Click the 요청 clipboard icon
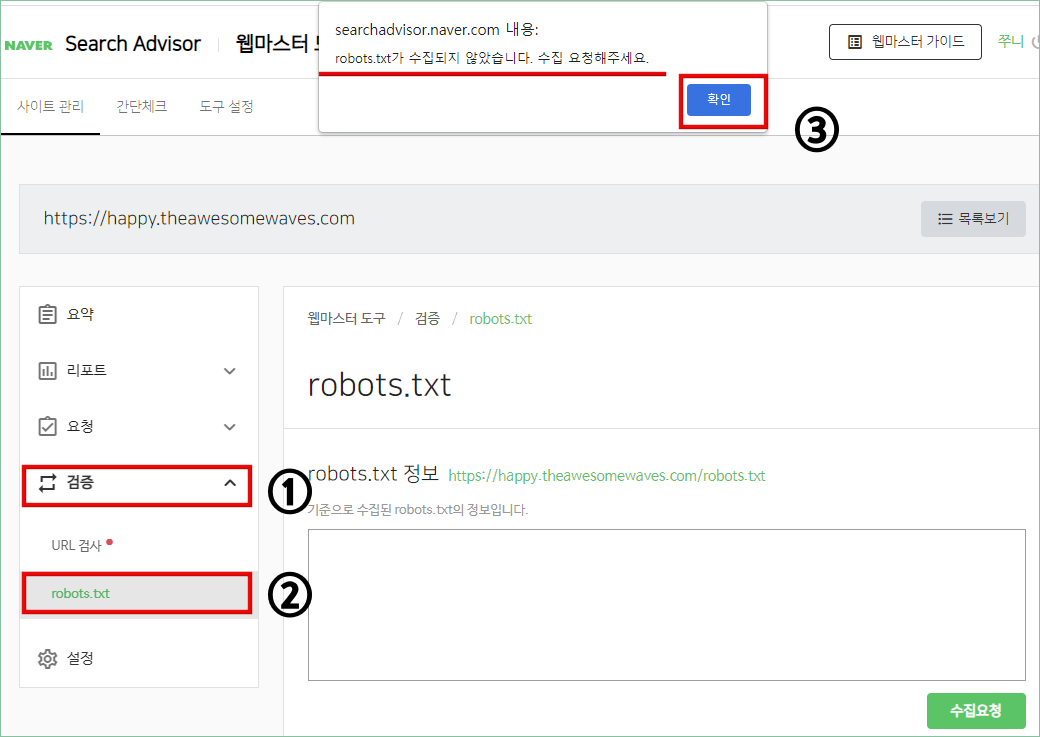This screenshot has width=1040, height=737. click(x=48, y=426)
